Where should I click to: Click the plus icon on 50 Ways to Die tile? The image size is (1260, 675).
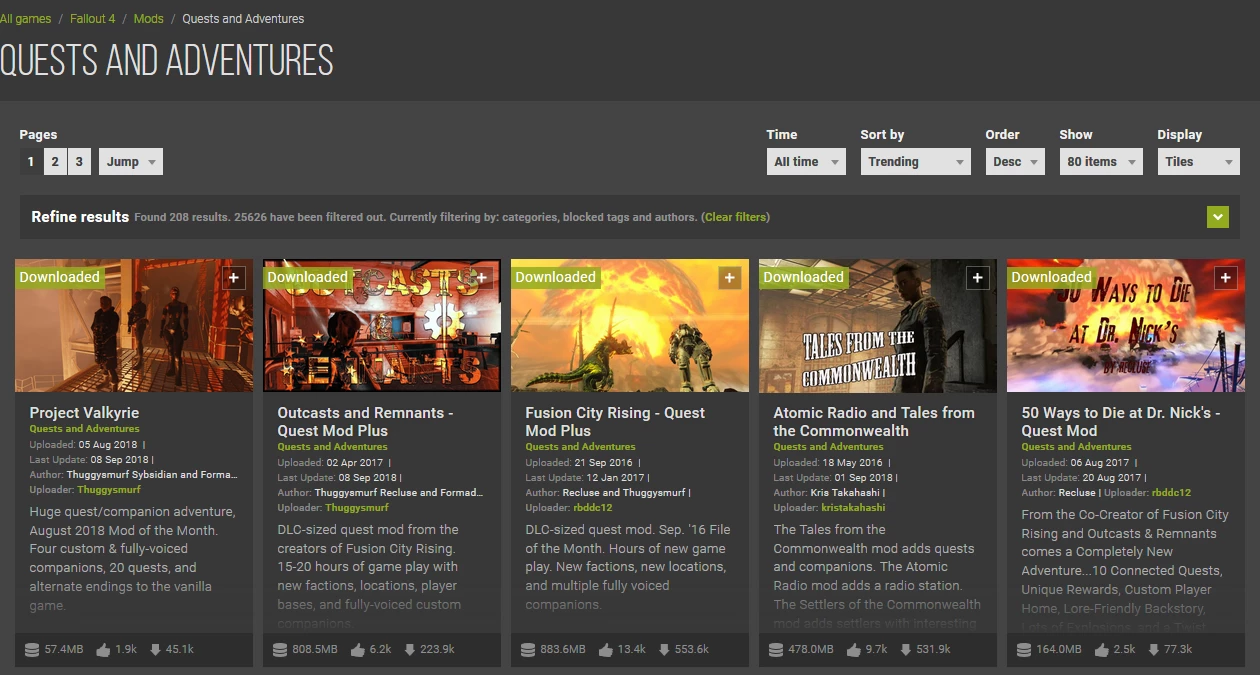1226,278
